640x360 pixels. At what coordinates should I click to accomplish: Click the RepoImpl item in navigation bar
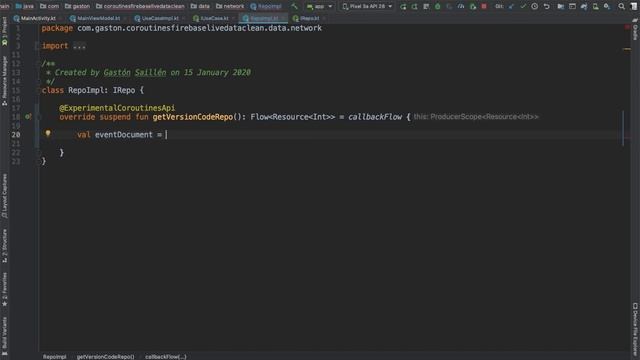[x=266, y=6]
